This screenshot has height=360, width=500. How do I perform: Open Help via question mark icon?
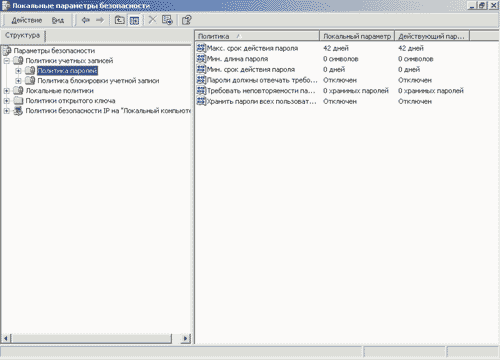click(187, 20)
